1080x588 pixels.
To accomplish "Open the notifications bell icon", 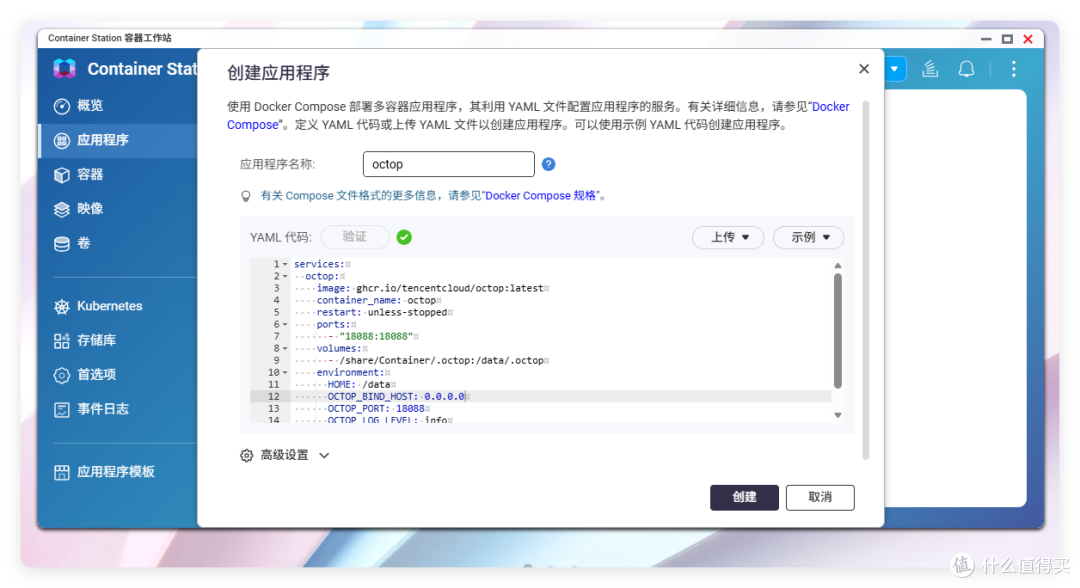I will (x=966, y=69).
